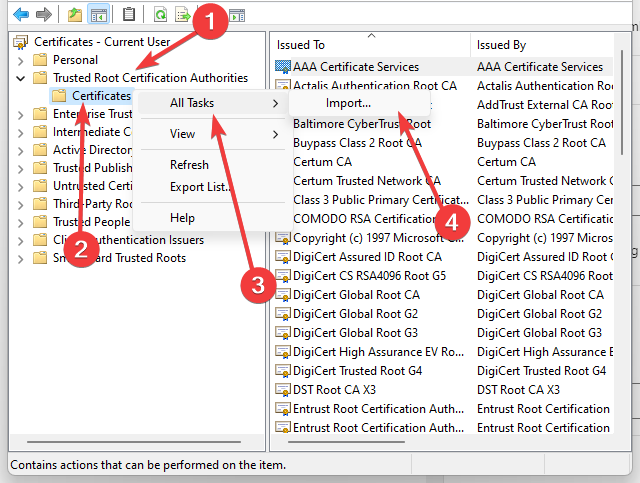Click the Refresh toolbar icon
The width and height of the screenshot is (640, 483).
[160, 15]
